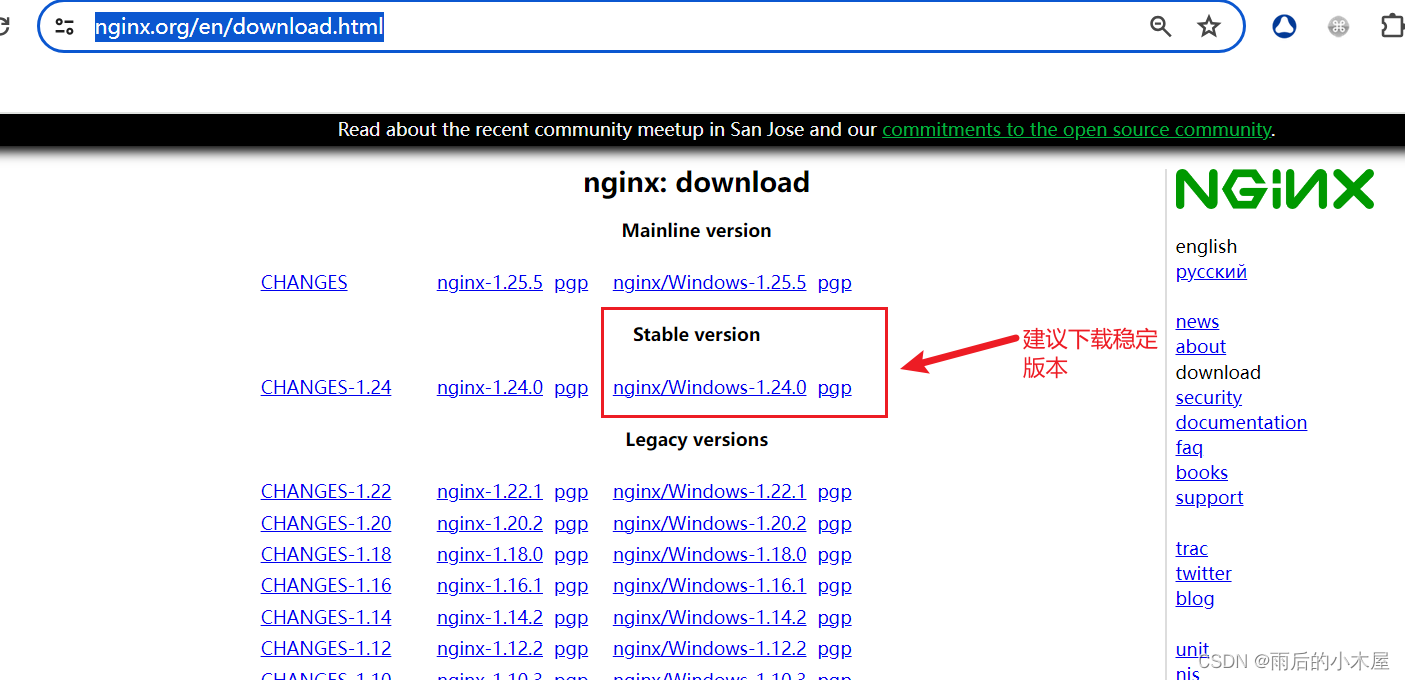Screen dimensions: 1405x680
Task: Download nginx-1.14.2 source
Action: (x=490, y=618)
